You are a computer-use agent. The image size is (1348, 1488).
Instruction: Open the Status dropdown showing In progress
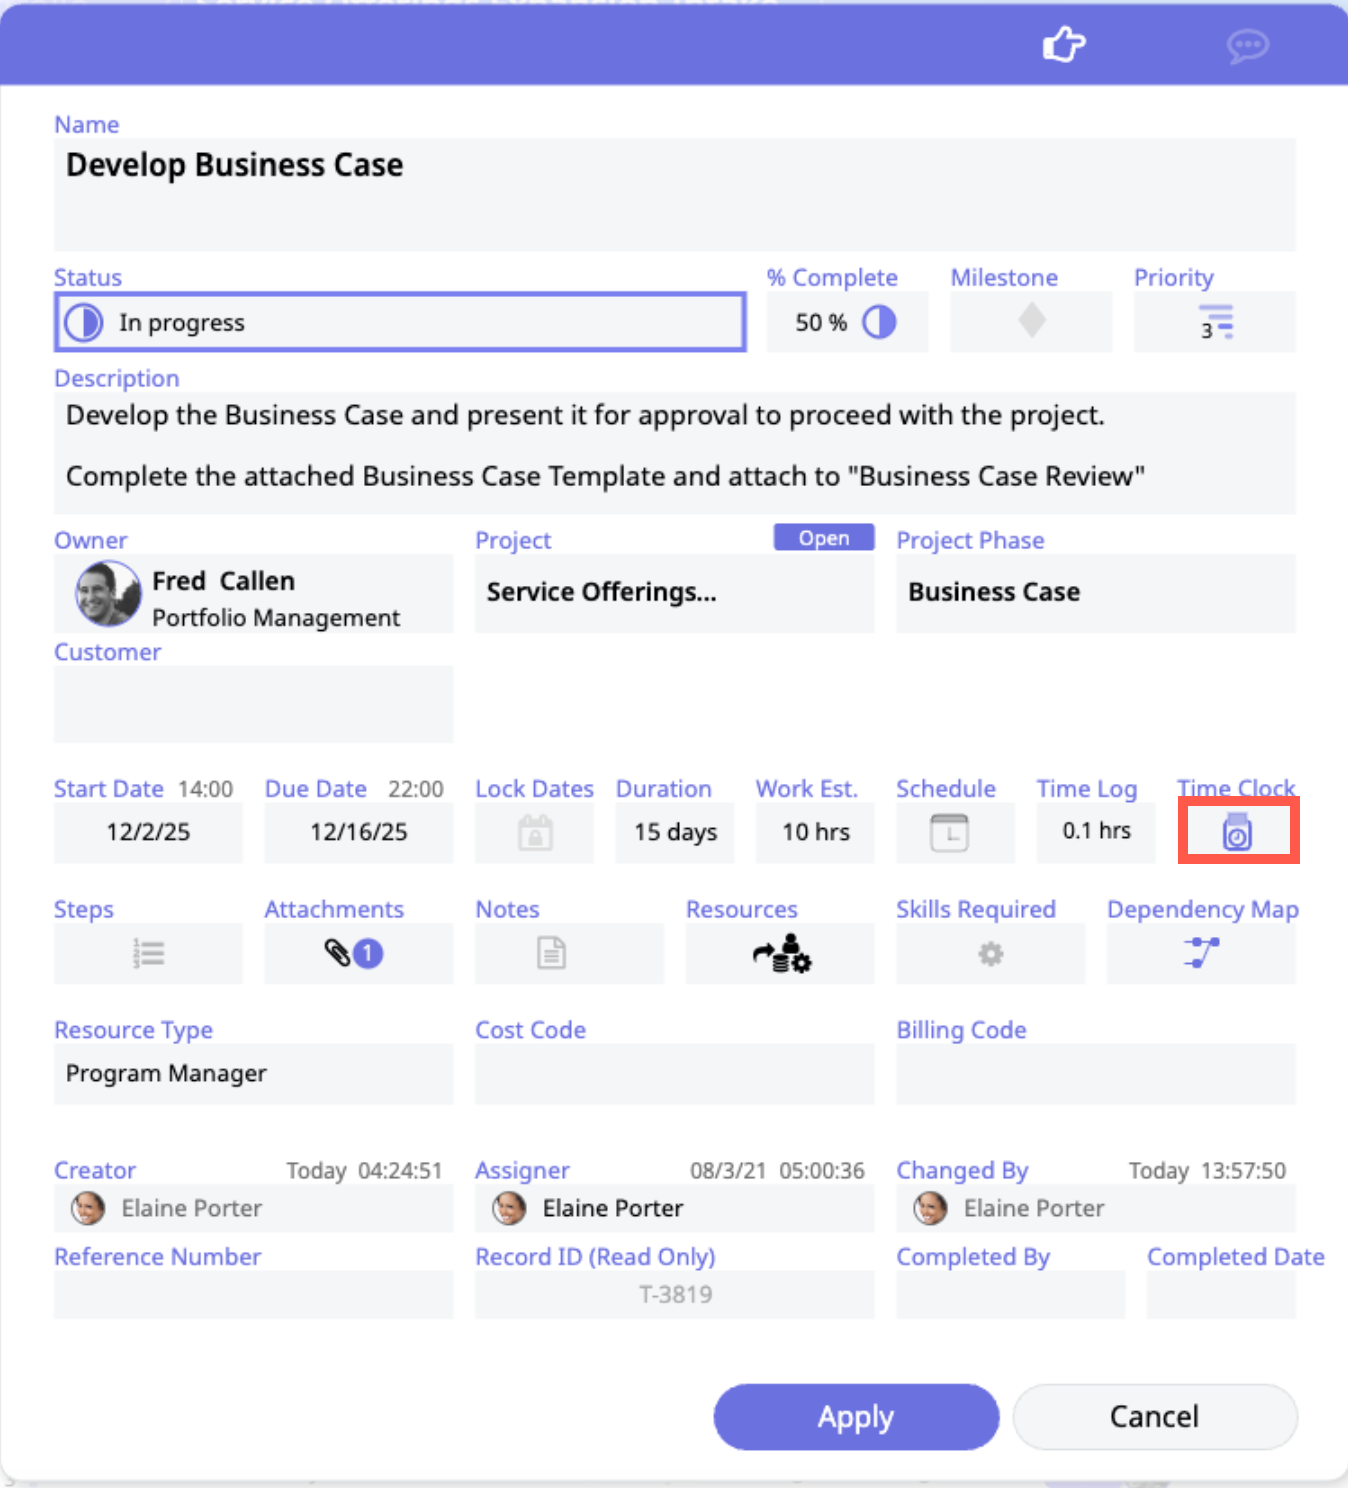click(x=400, y=322)
